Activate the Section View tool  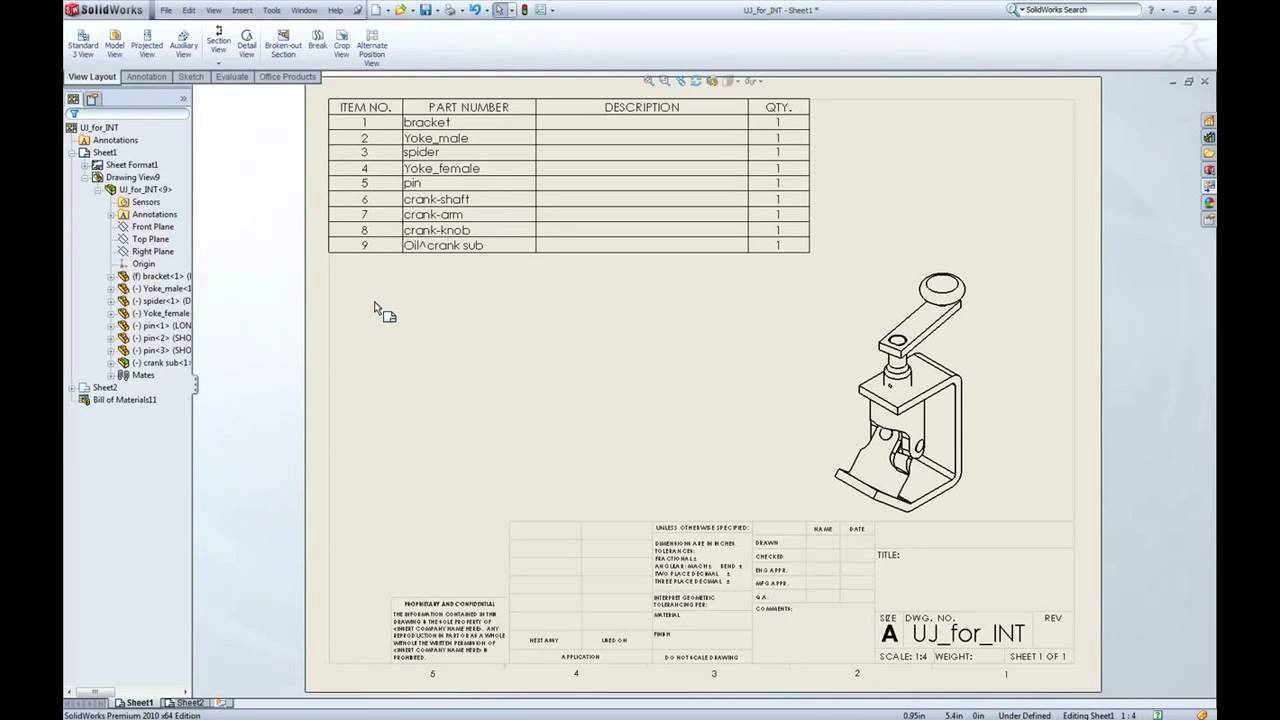[218, 40]
